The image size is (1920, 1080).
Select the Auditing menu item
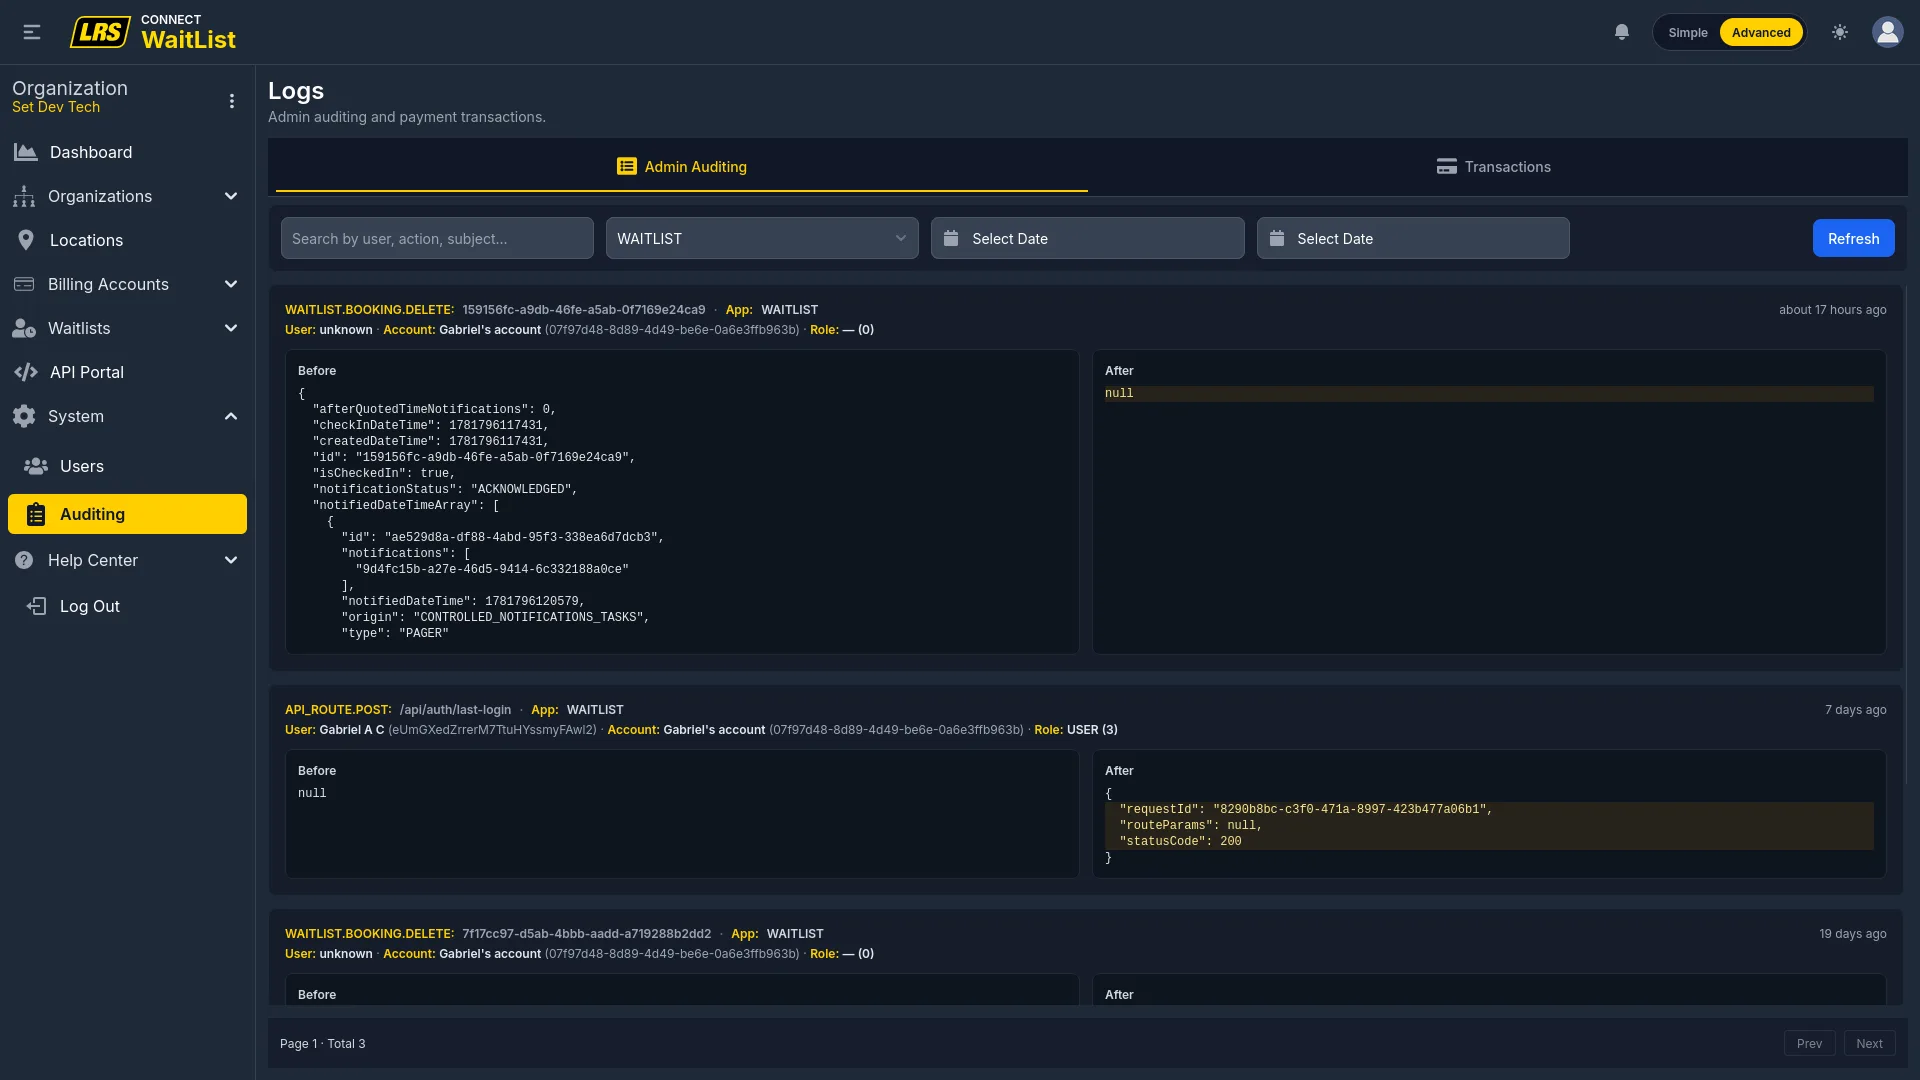(x=127, y=514)
